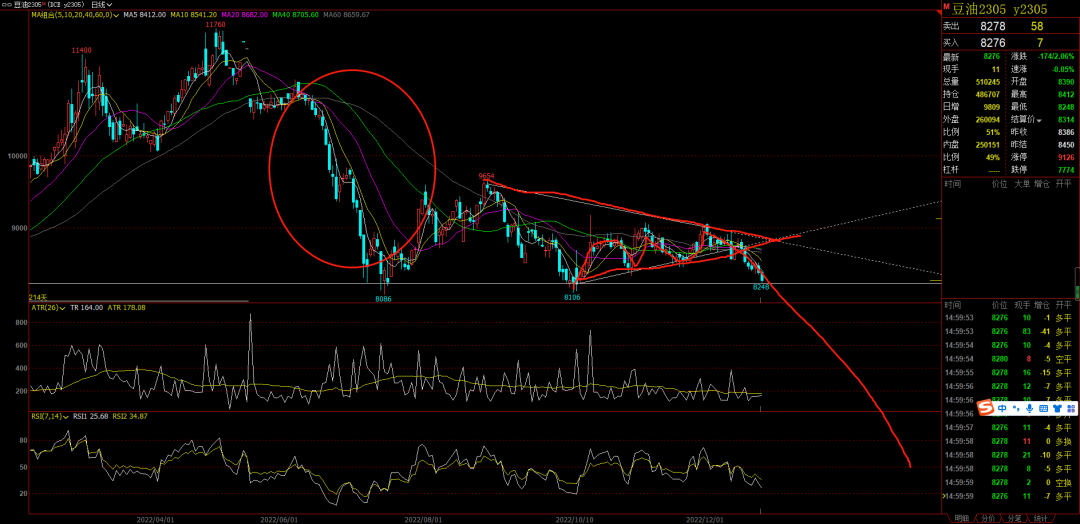Open the 日线 period dropdown
1080x524 pixels.
click(103, 4)
